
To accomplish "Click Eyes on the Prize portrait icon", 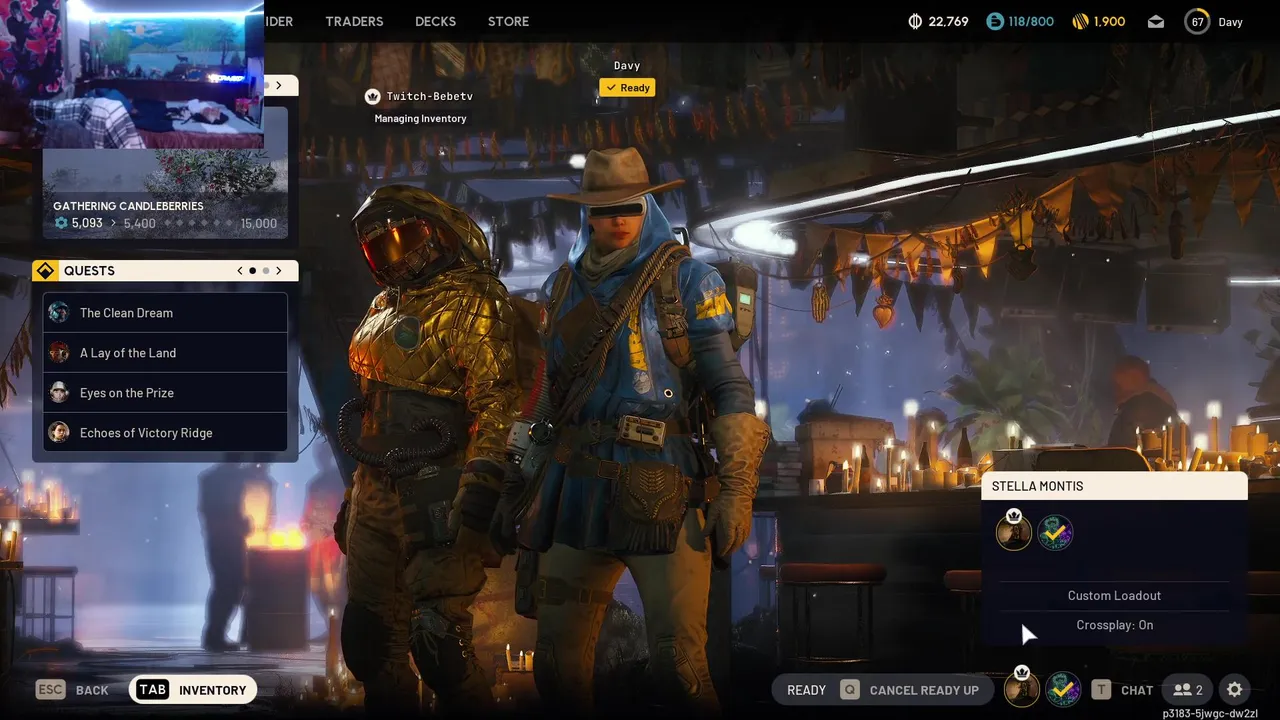I will pos(59,393).
